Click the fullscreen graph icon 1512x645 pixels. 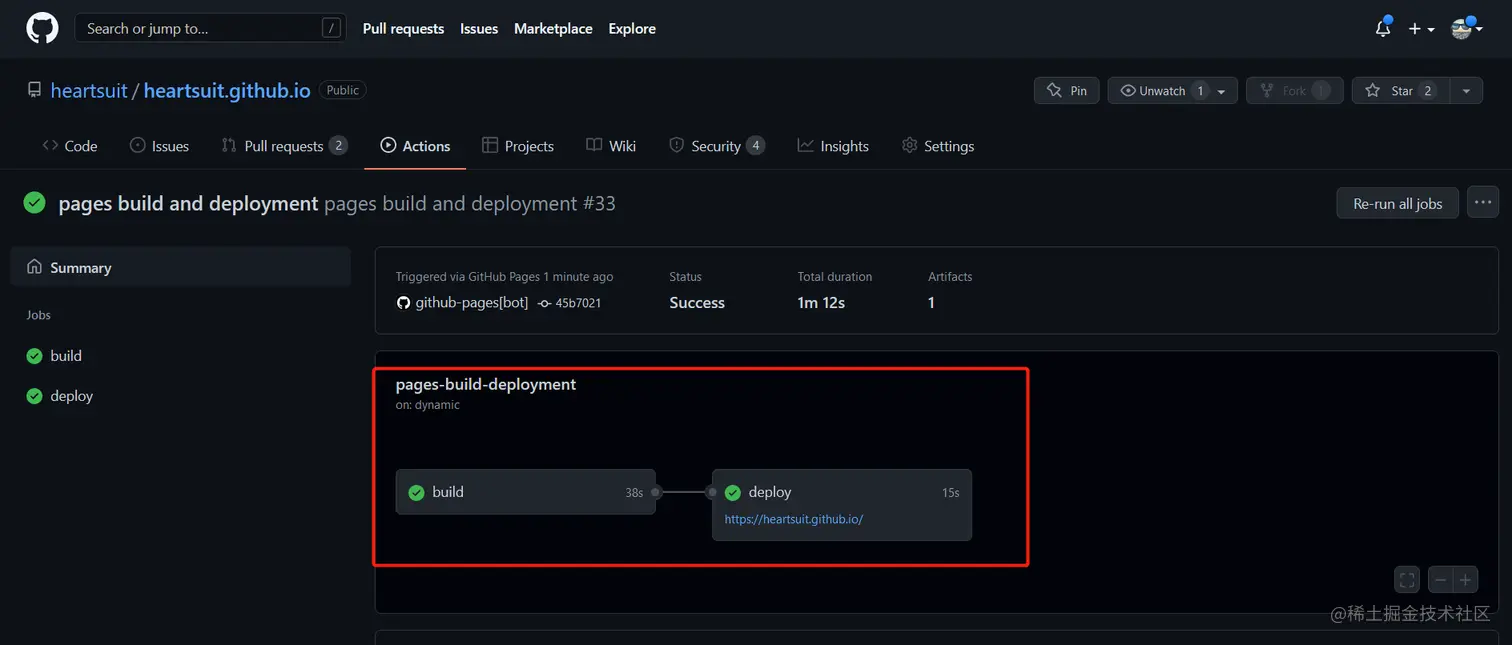[1407, 580]
